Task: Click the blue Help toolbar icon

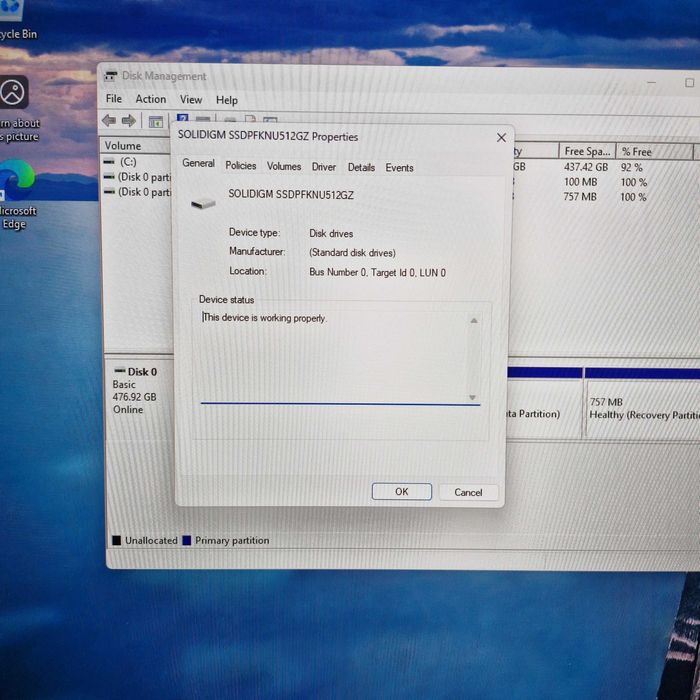Action: pyautogui.click(x=182, y=119)
